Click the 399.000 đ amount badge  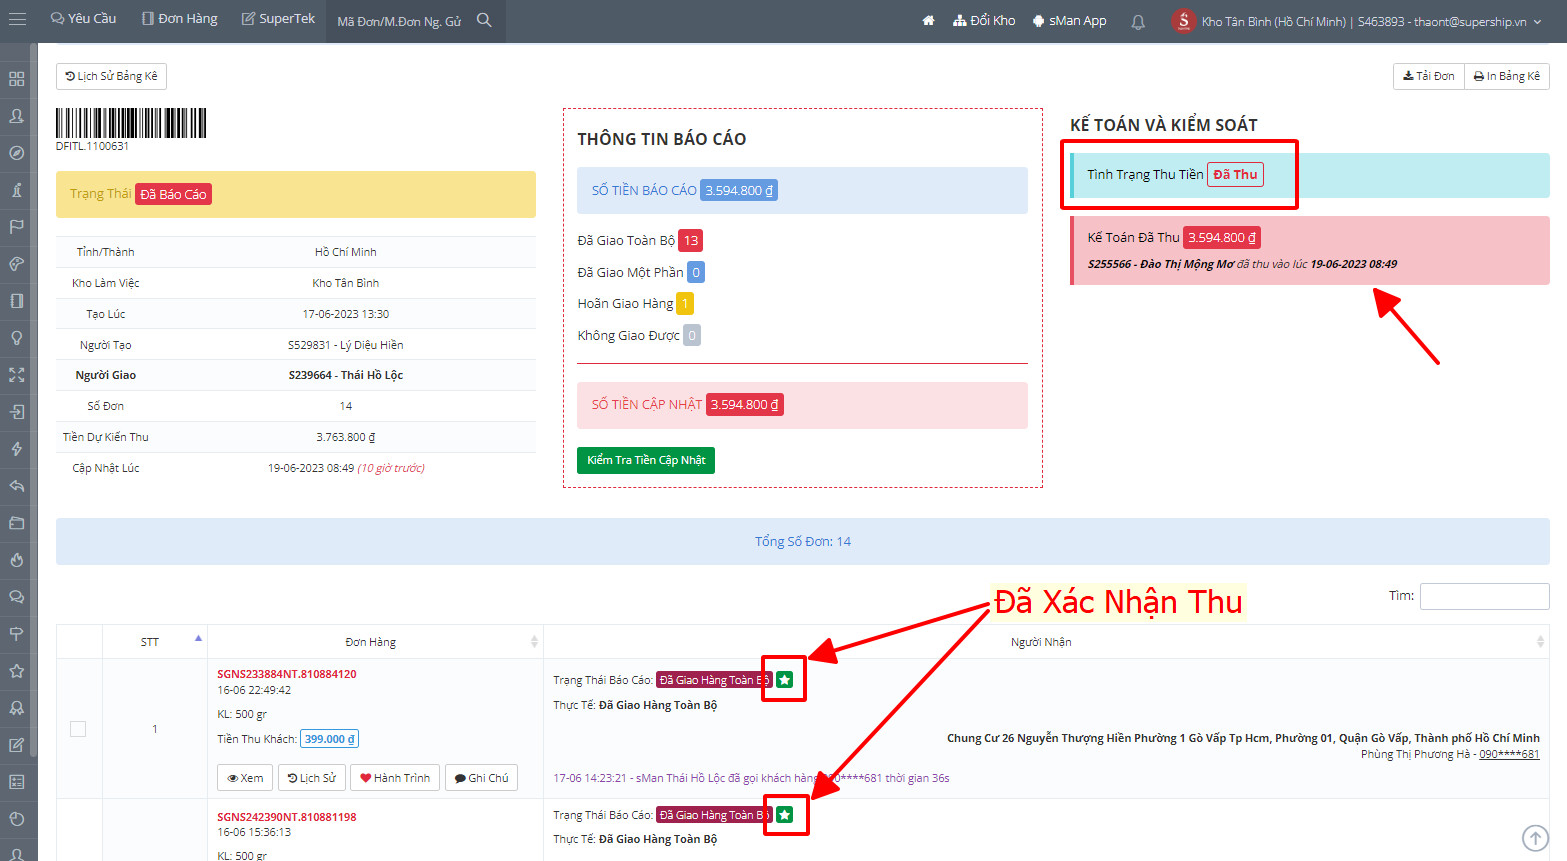pos(329,739)
